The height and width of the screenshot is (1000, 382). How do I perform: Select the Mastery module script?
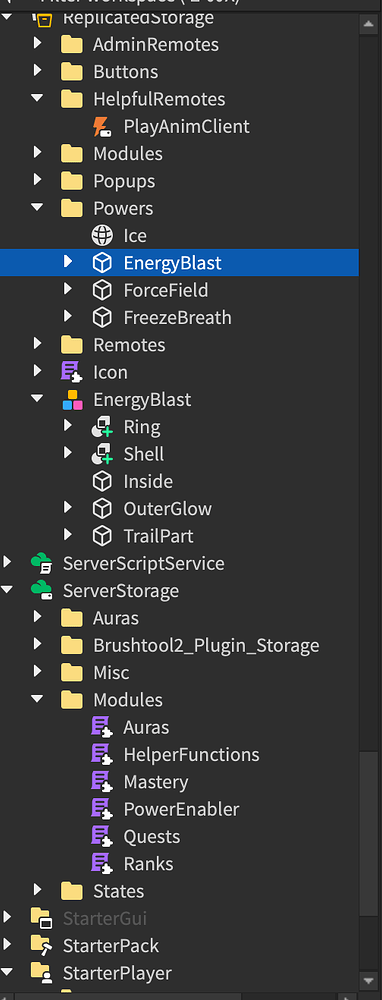pyautogui.click(x=156, y=782)
